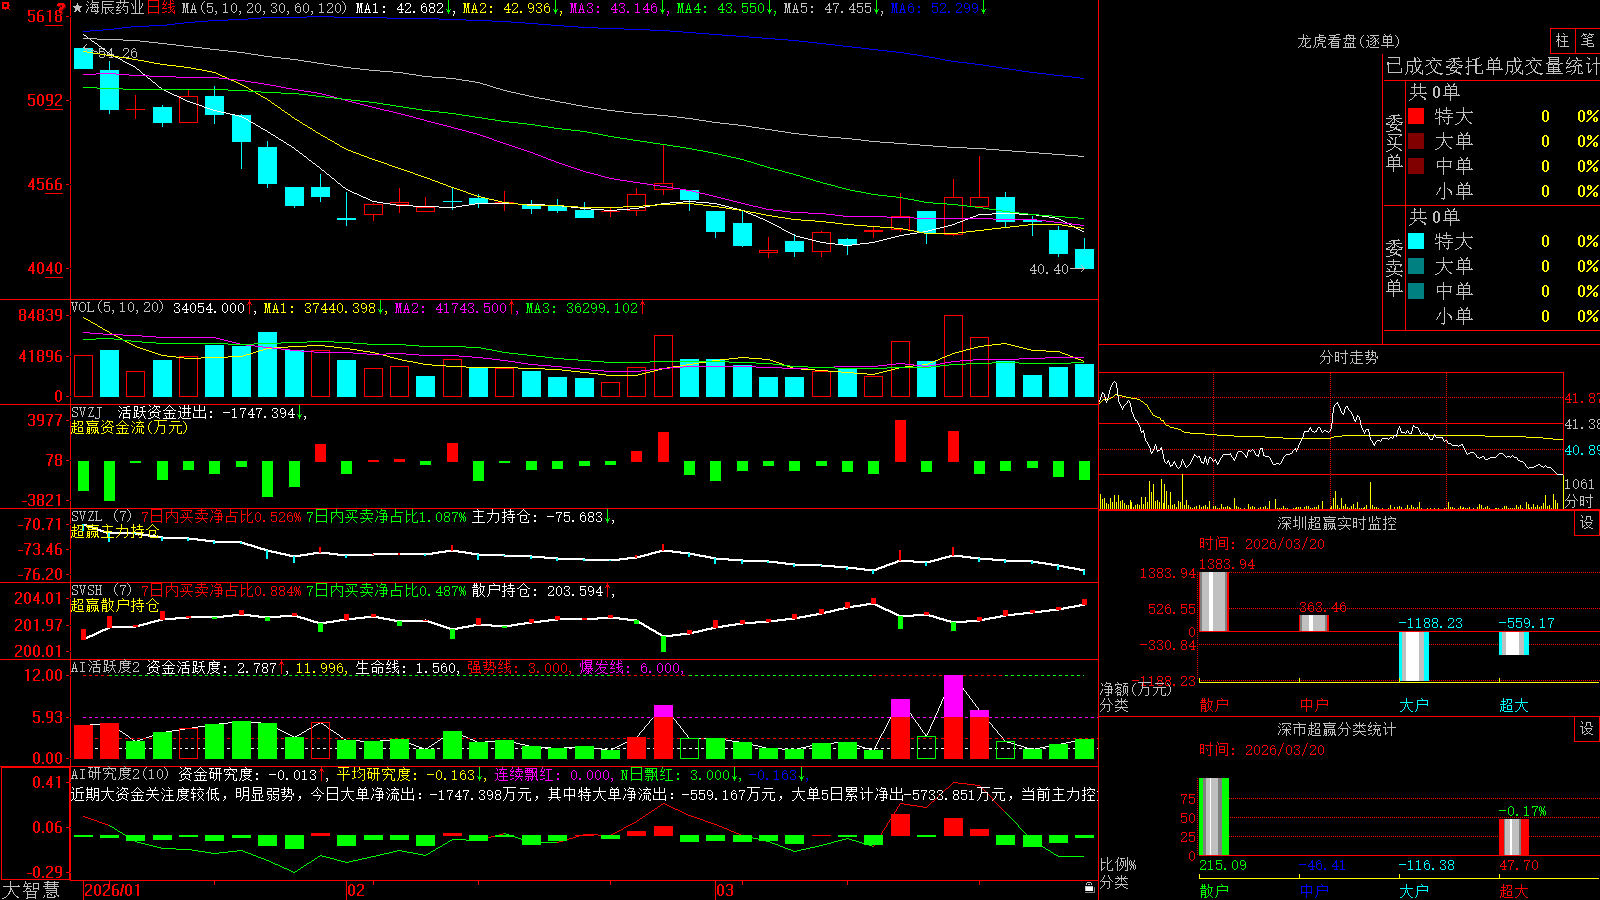Screen dimensions: 1600x900
Task: Click the dark red 大单 buy-order swatch
Action: click(x=1416, y=141)
